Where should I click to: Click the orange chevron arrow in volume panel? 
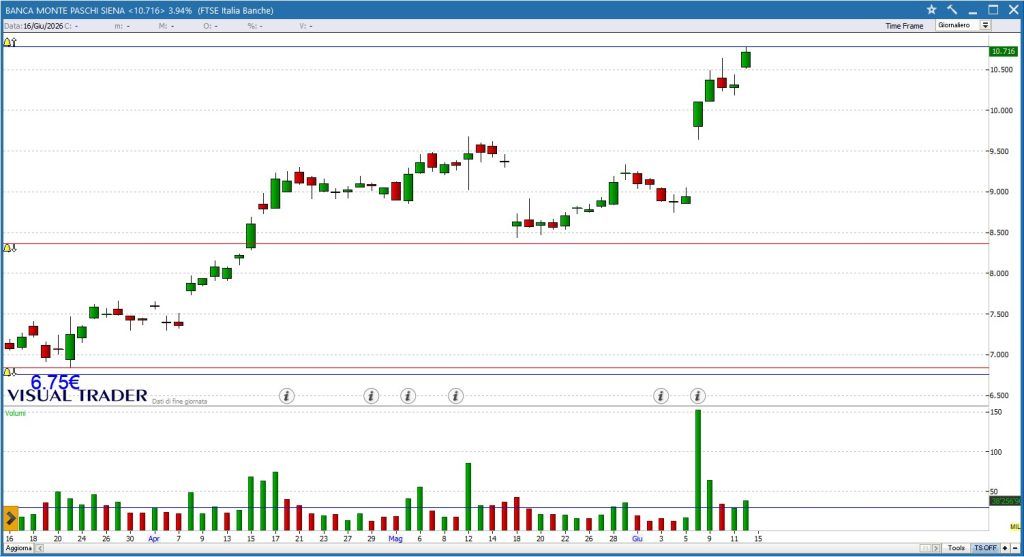point(10,518)
